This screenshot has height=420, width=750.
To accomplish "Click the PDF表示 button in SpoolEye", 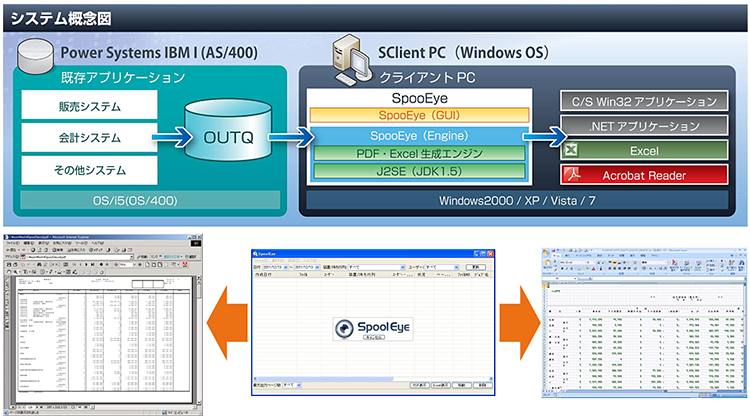I will [x=419, y=385].
